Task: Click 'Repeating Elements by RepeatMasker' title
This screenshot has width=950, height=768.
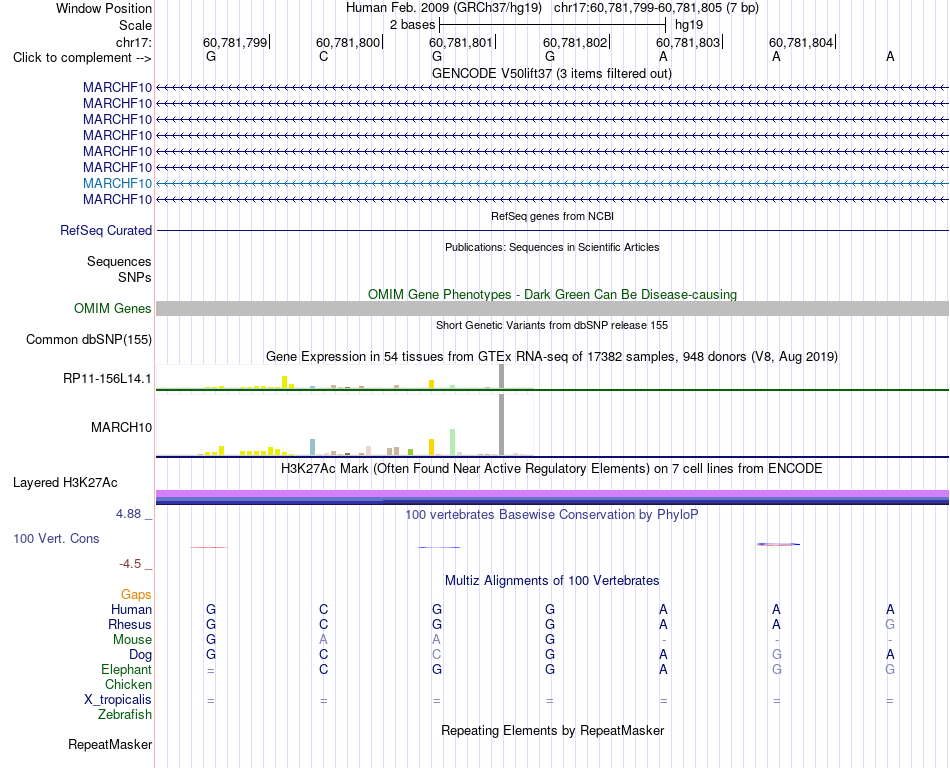Action: 553,730
